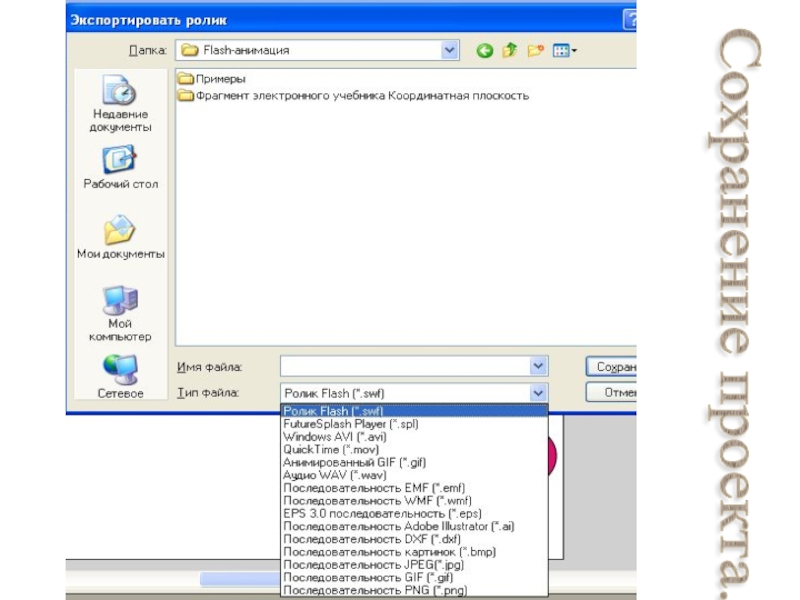Select the Примеры folder
The height and width of the screenshot is (600, 800).
pyautogui.click(x=212, y=79)
